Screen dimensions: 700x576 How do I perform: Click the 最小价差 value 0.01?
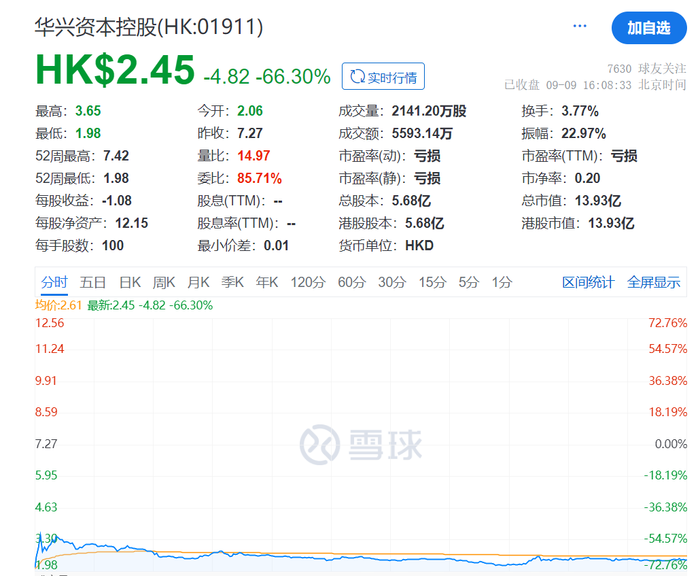[276, 246]
